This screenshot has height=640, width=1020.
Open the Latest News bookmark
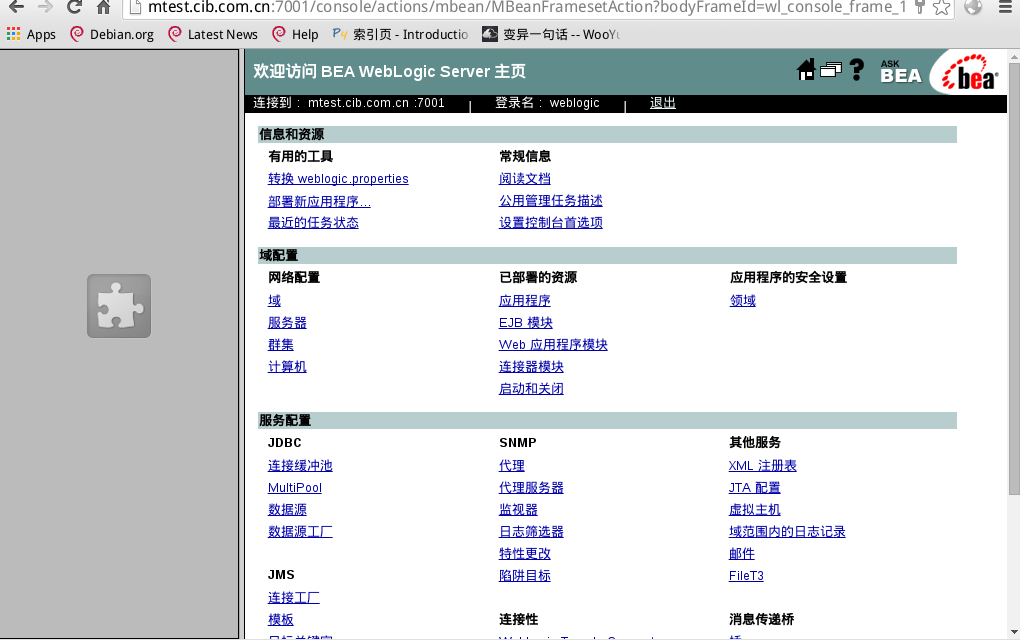click(x=213, y=34)
